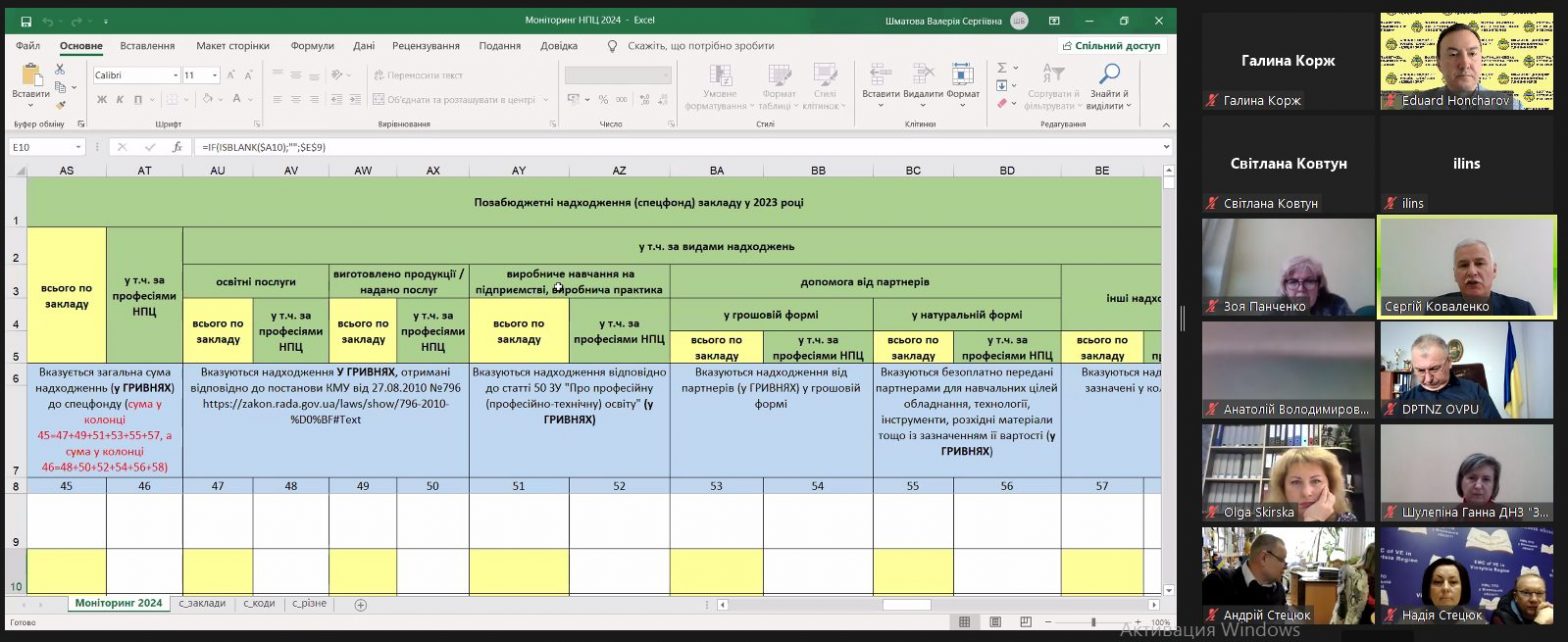Expand the formula bar
This screenshot has height=642, width=1568.
(1165, 147)
